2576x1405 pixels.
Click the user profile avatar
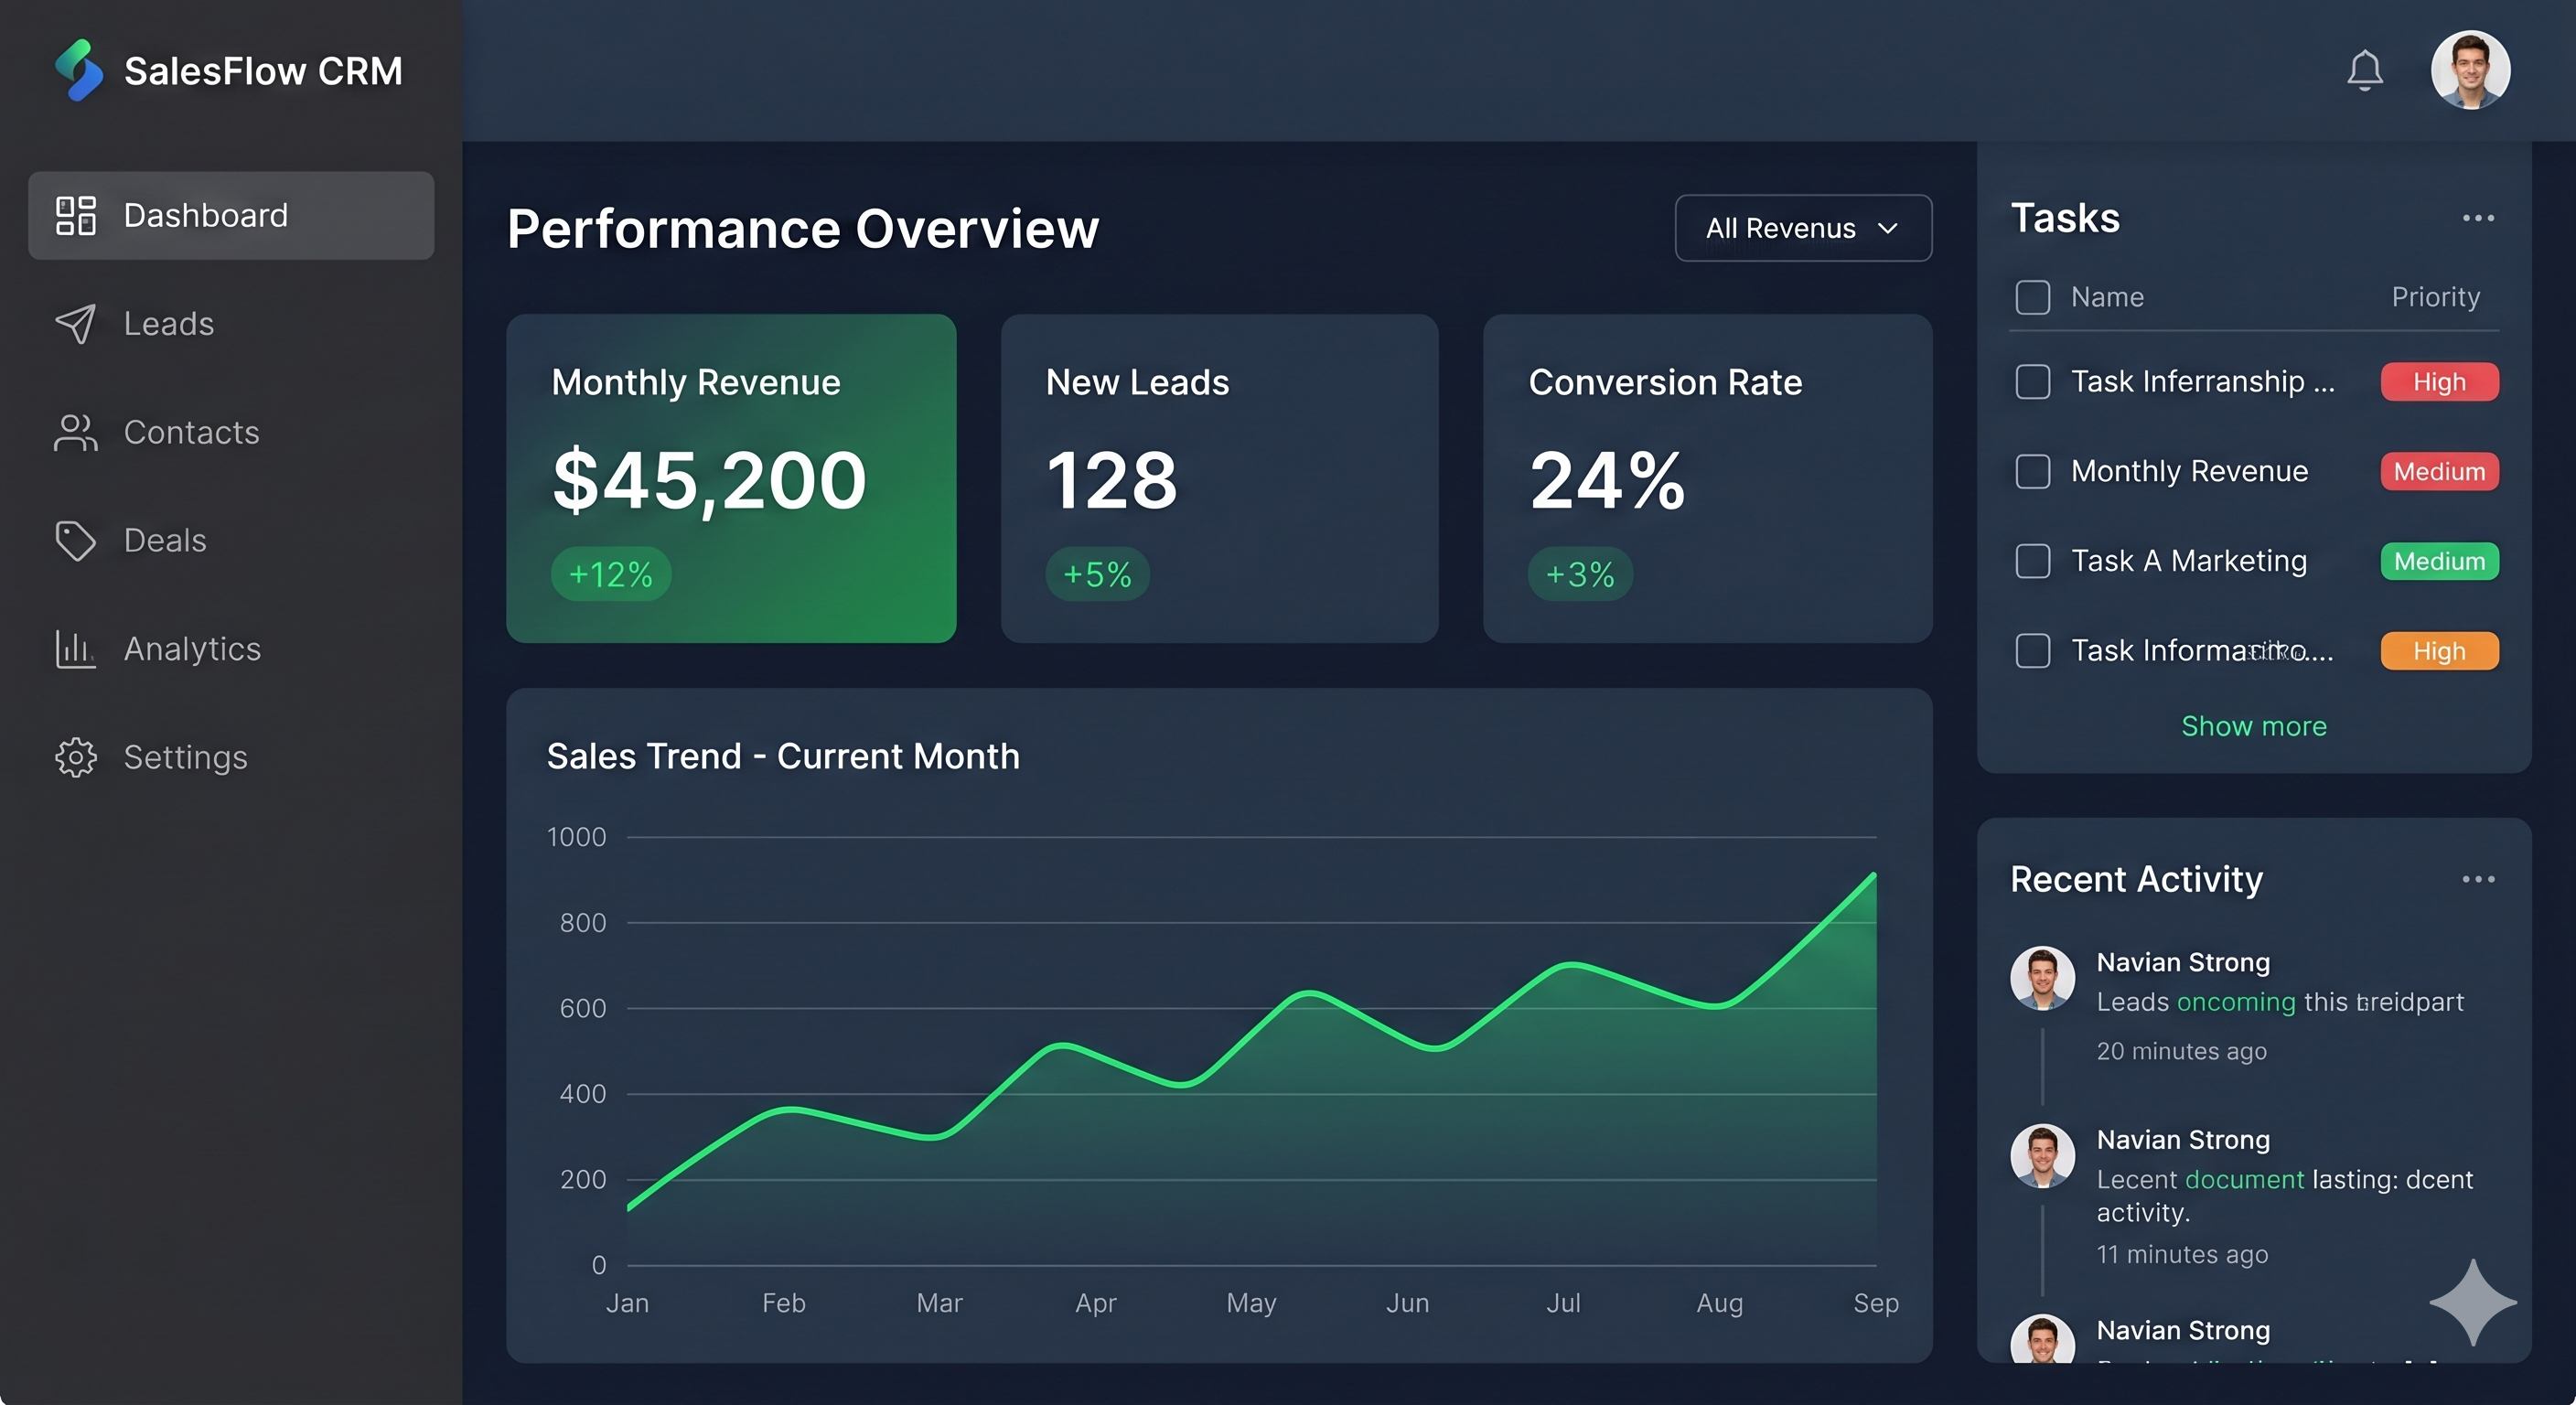point(2470,70)
